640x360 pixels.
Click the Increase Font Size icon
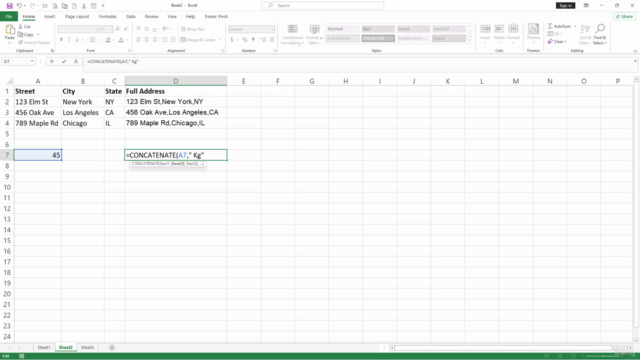(x=118, y=29)
